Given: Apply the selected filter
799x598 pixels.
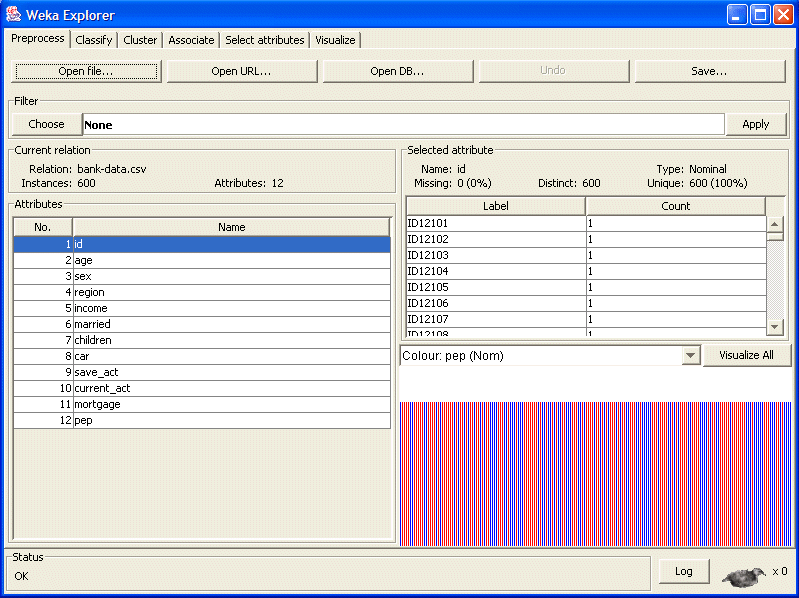Looking at the screenshot, I should coord(755,124).
